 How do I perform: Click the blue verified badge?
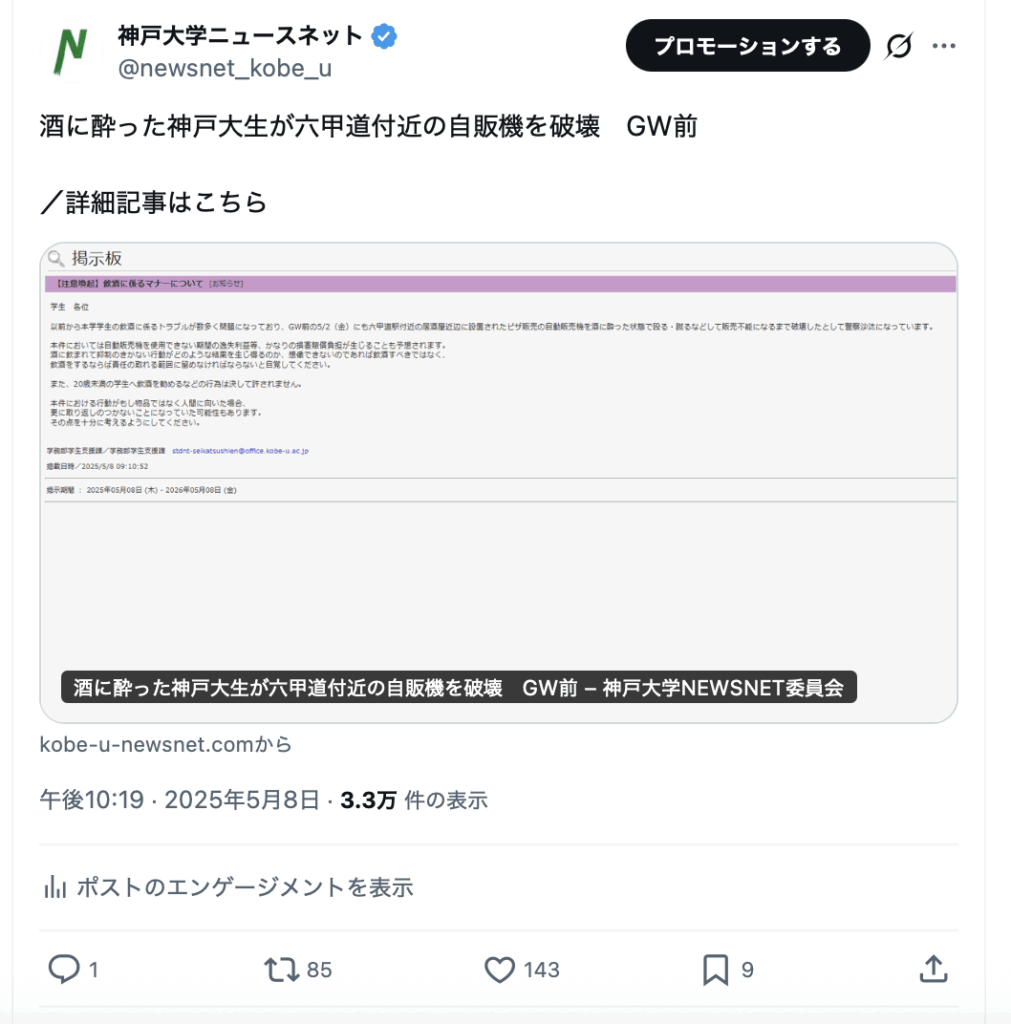[x=385, y=37]
